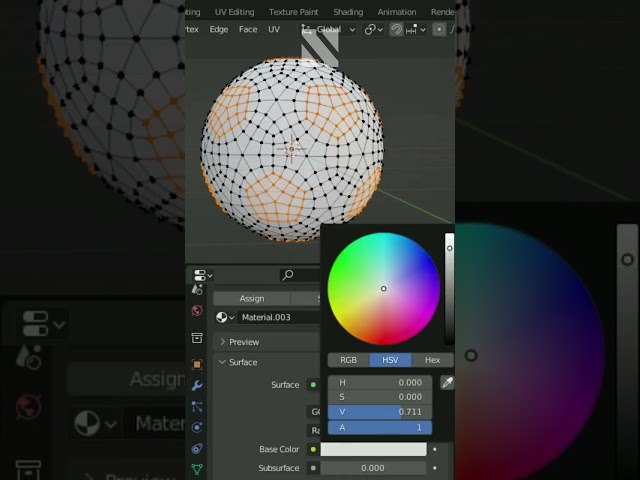Open the snapping options dropdown
The width and height of the screenshot is (640, 480).
[x=416, y=29]
